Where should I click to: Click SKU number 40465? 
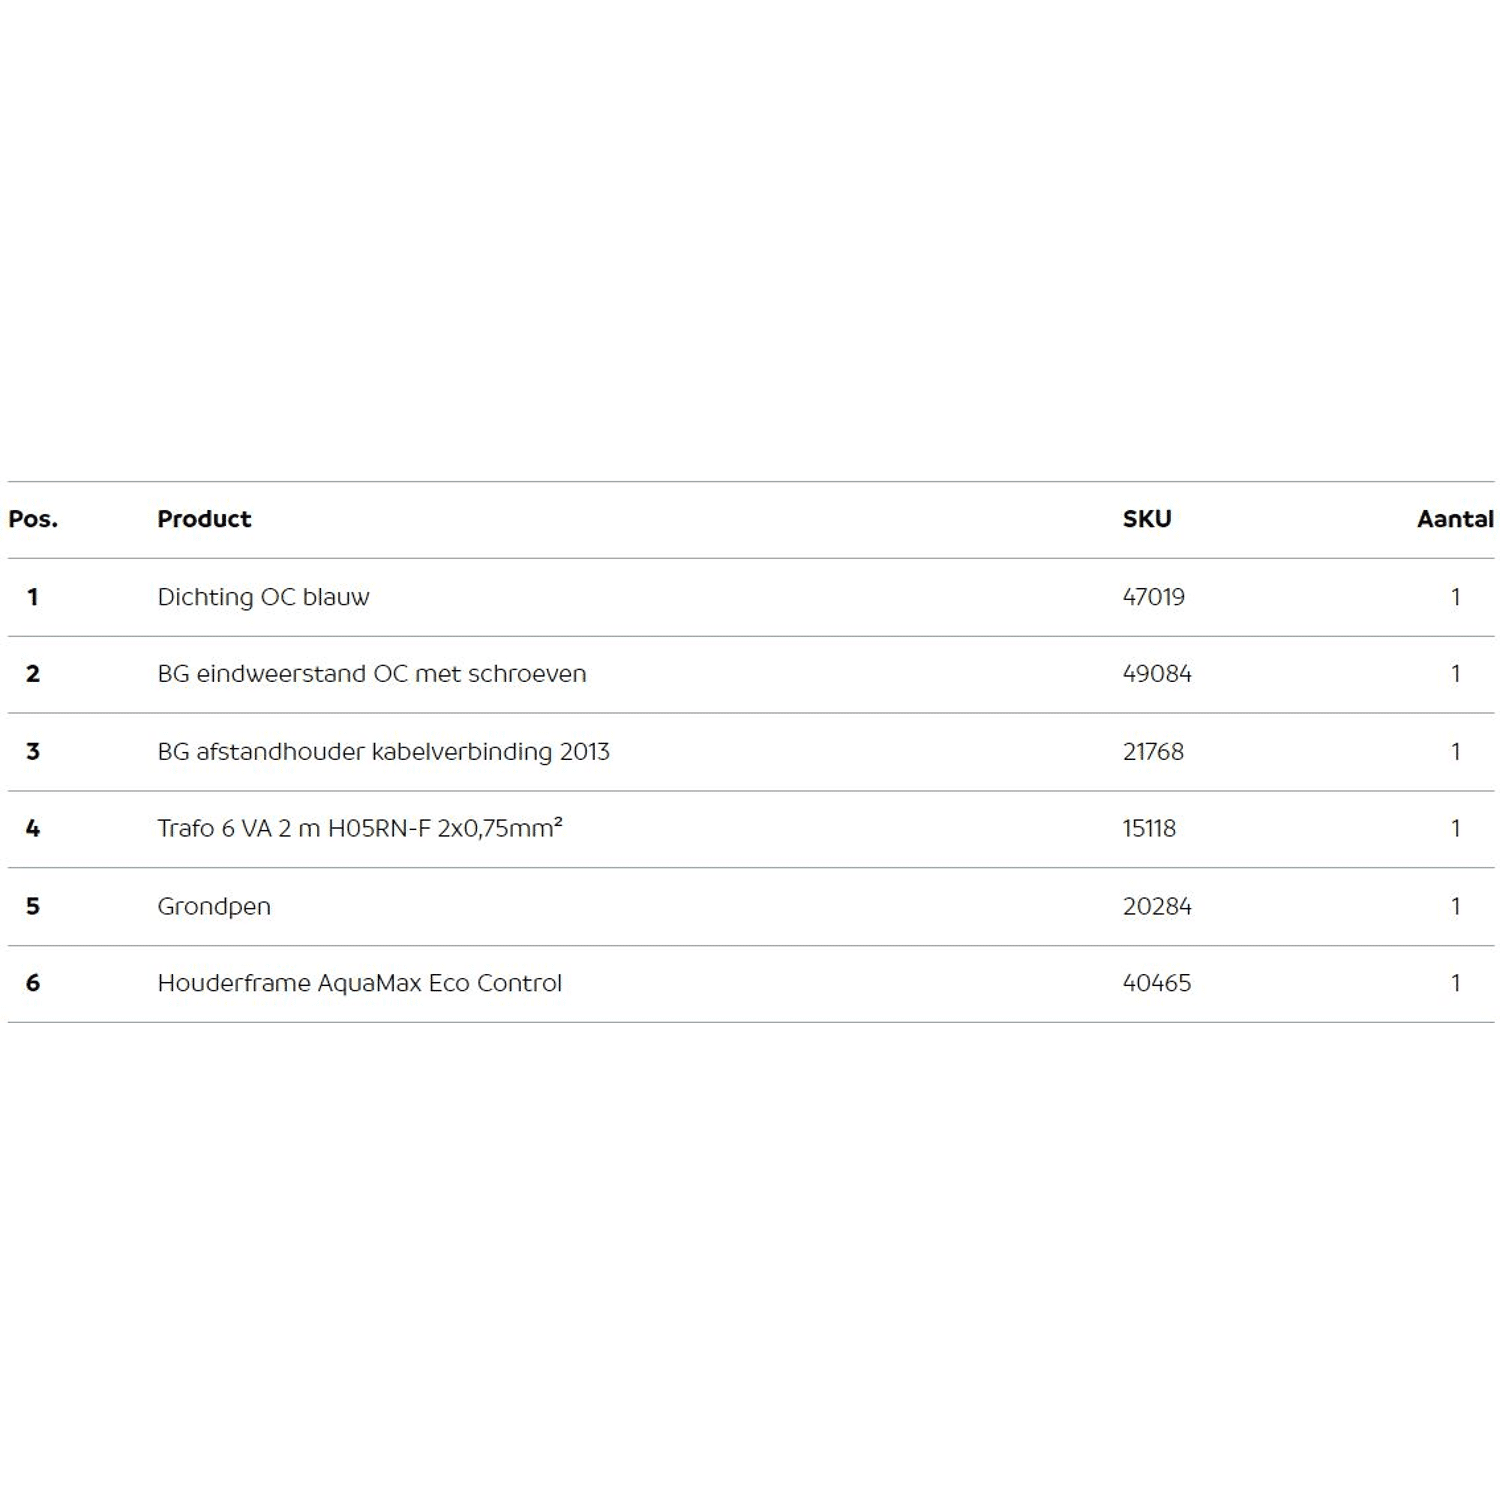click(1156, 983)
